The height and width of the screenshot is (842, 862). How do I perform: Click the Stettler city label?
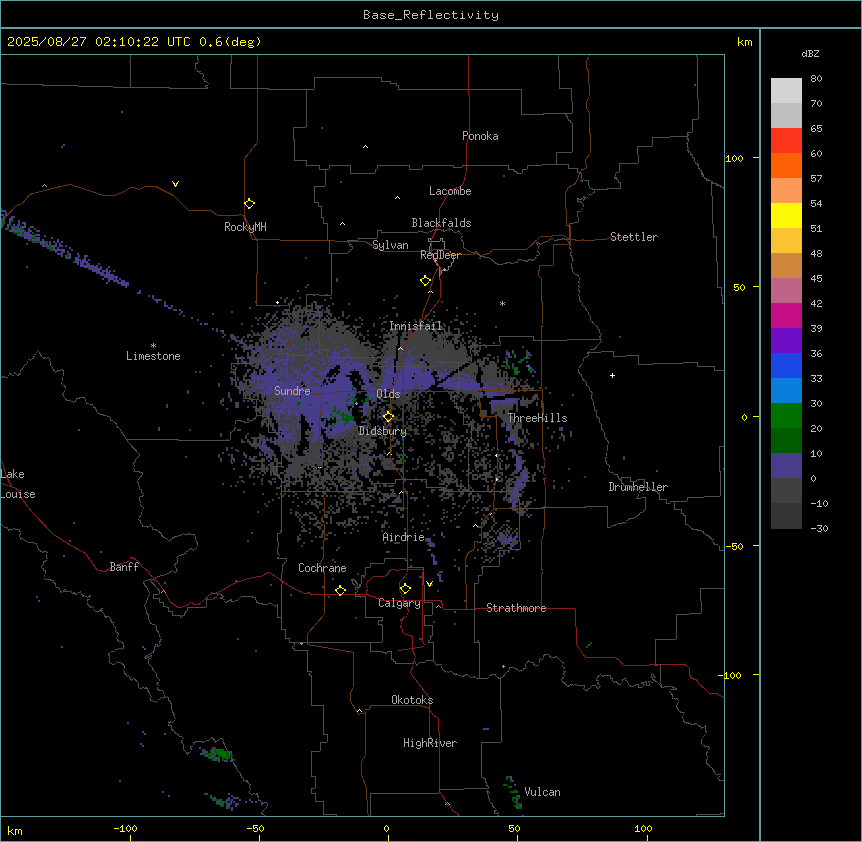pyautogui.click(x=634, y=237)
